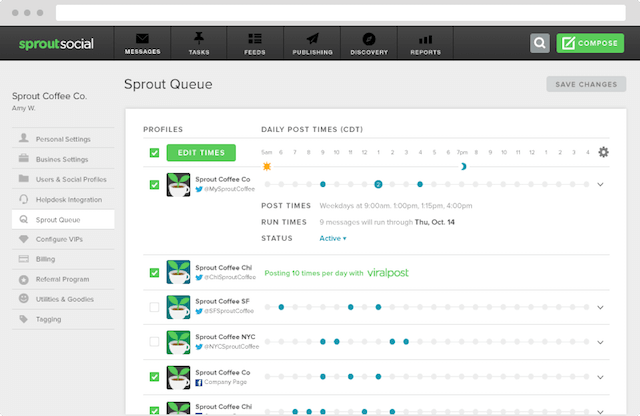This screenshot has width=640, height=416.
Task: Click the last blue dot on the NYC timeline
Action: (x=406, y=342)
